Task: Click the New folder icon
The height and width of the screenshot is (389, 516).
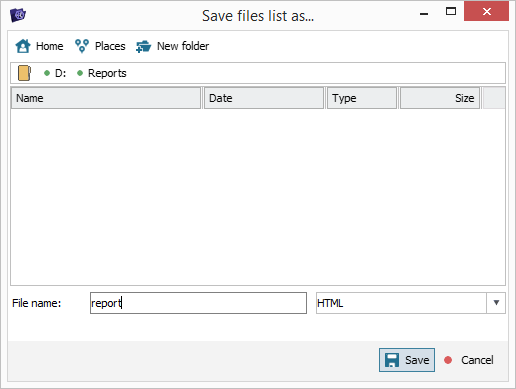Action: (x=144, y=46)
